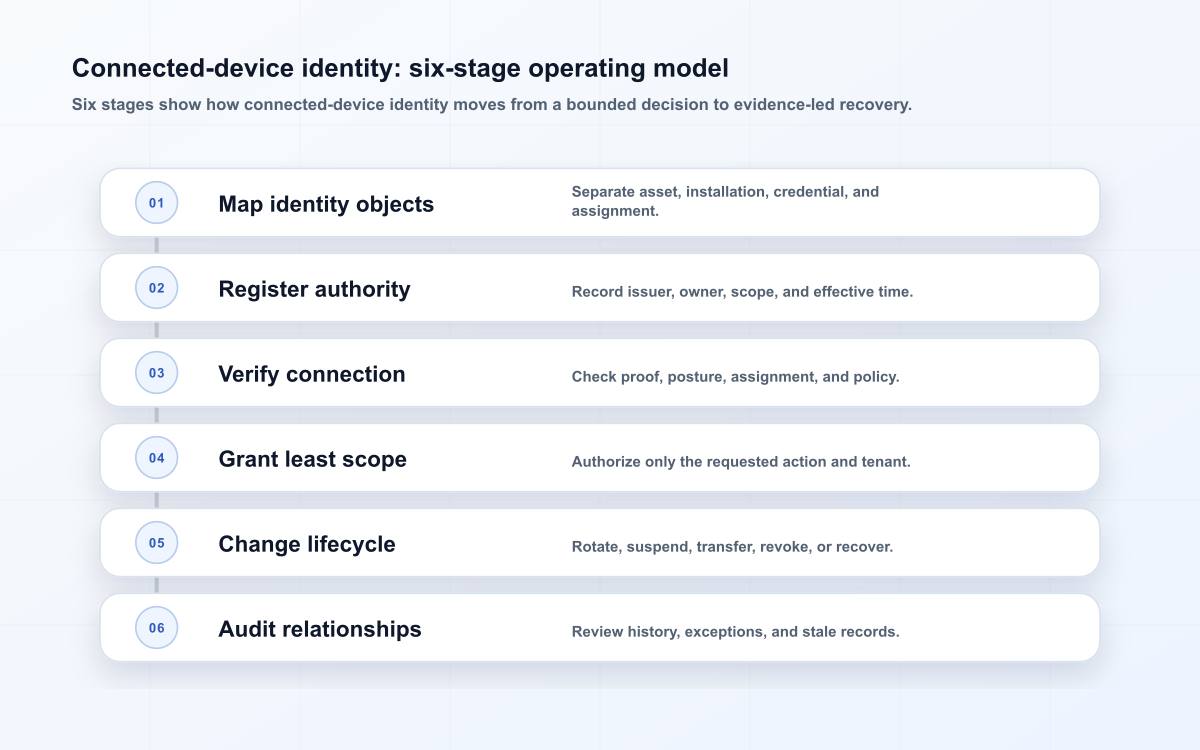Select the 03 stage badge
This screenshot has width=1200, height=750.
click(156, 373)
